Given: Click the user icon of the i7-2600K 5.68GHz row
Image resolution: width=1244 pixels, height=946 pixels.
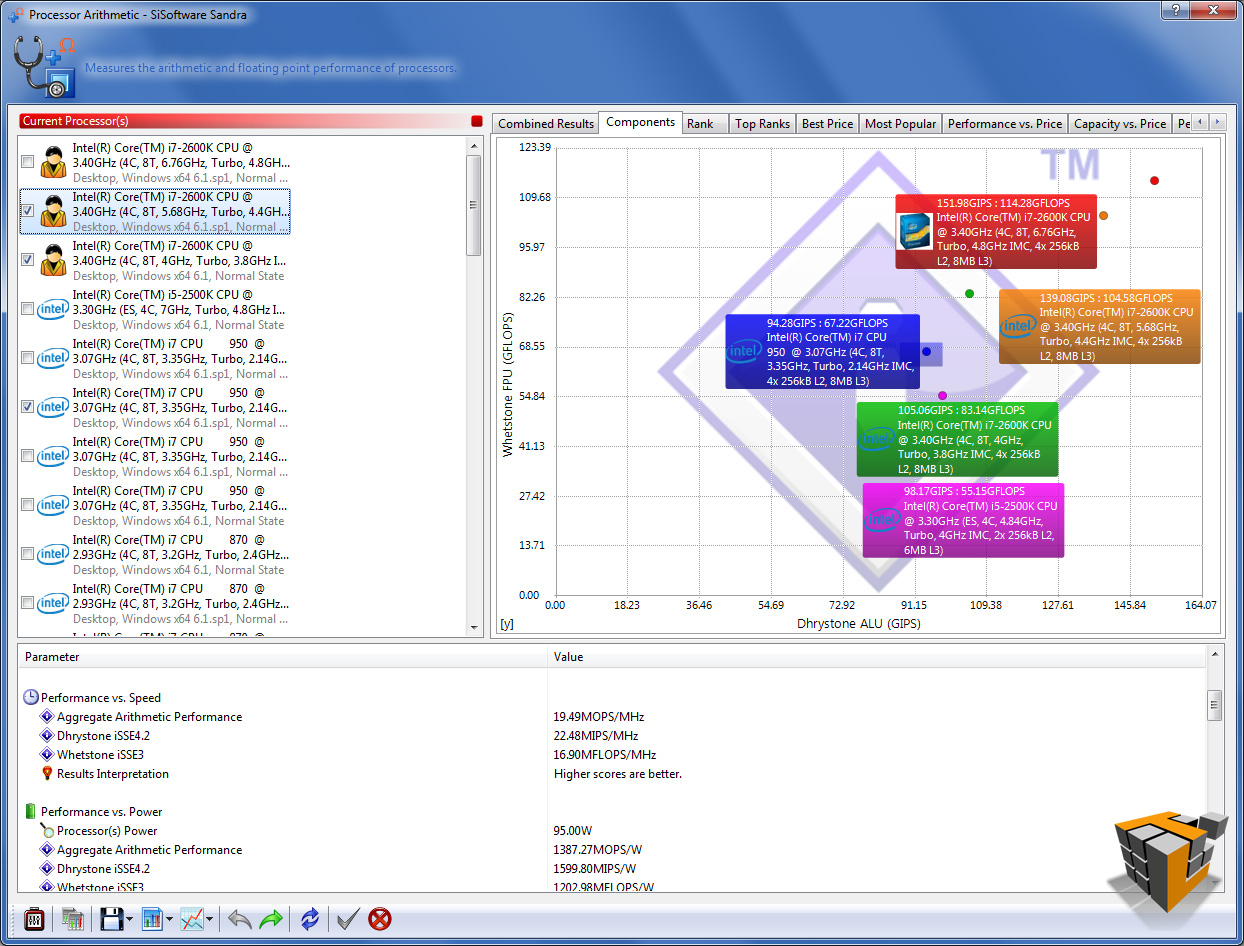Looking at the screenshot, I should click(53, 211).
